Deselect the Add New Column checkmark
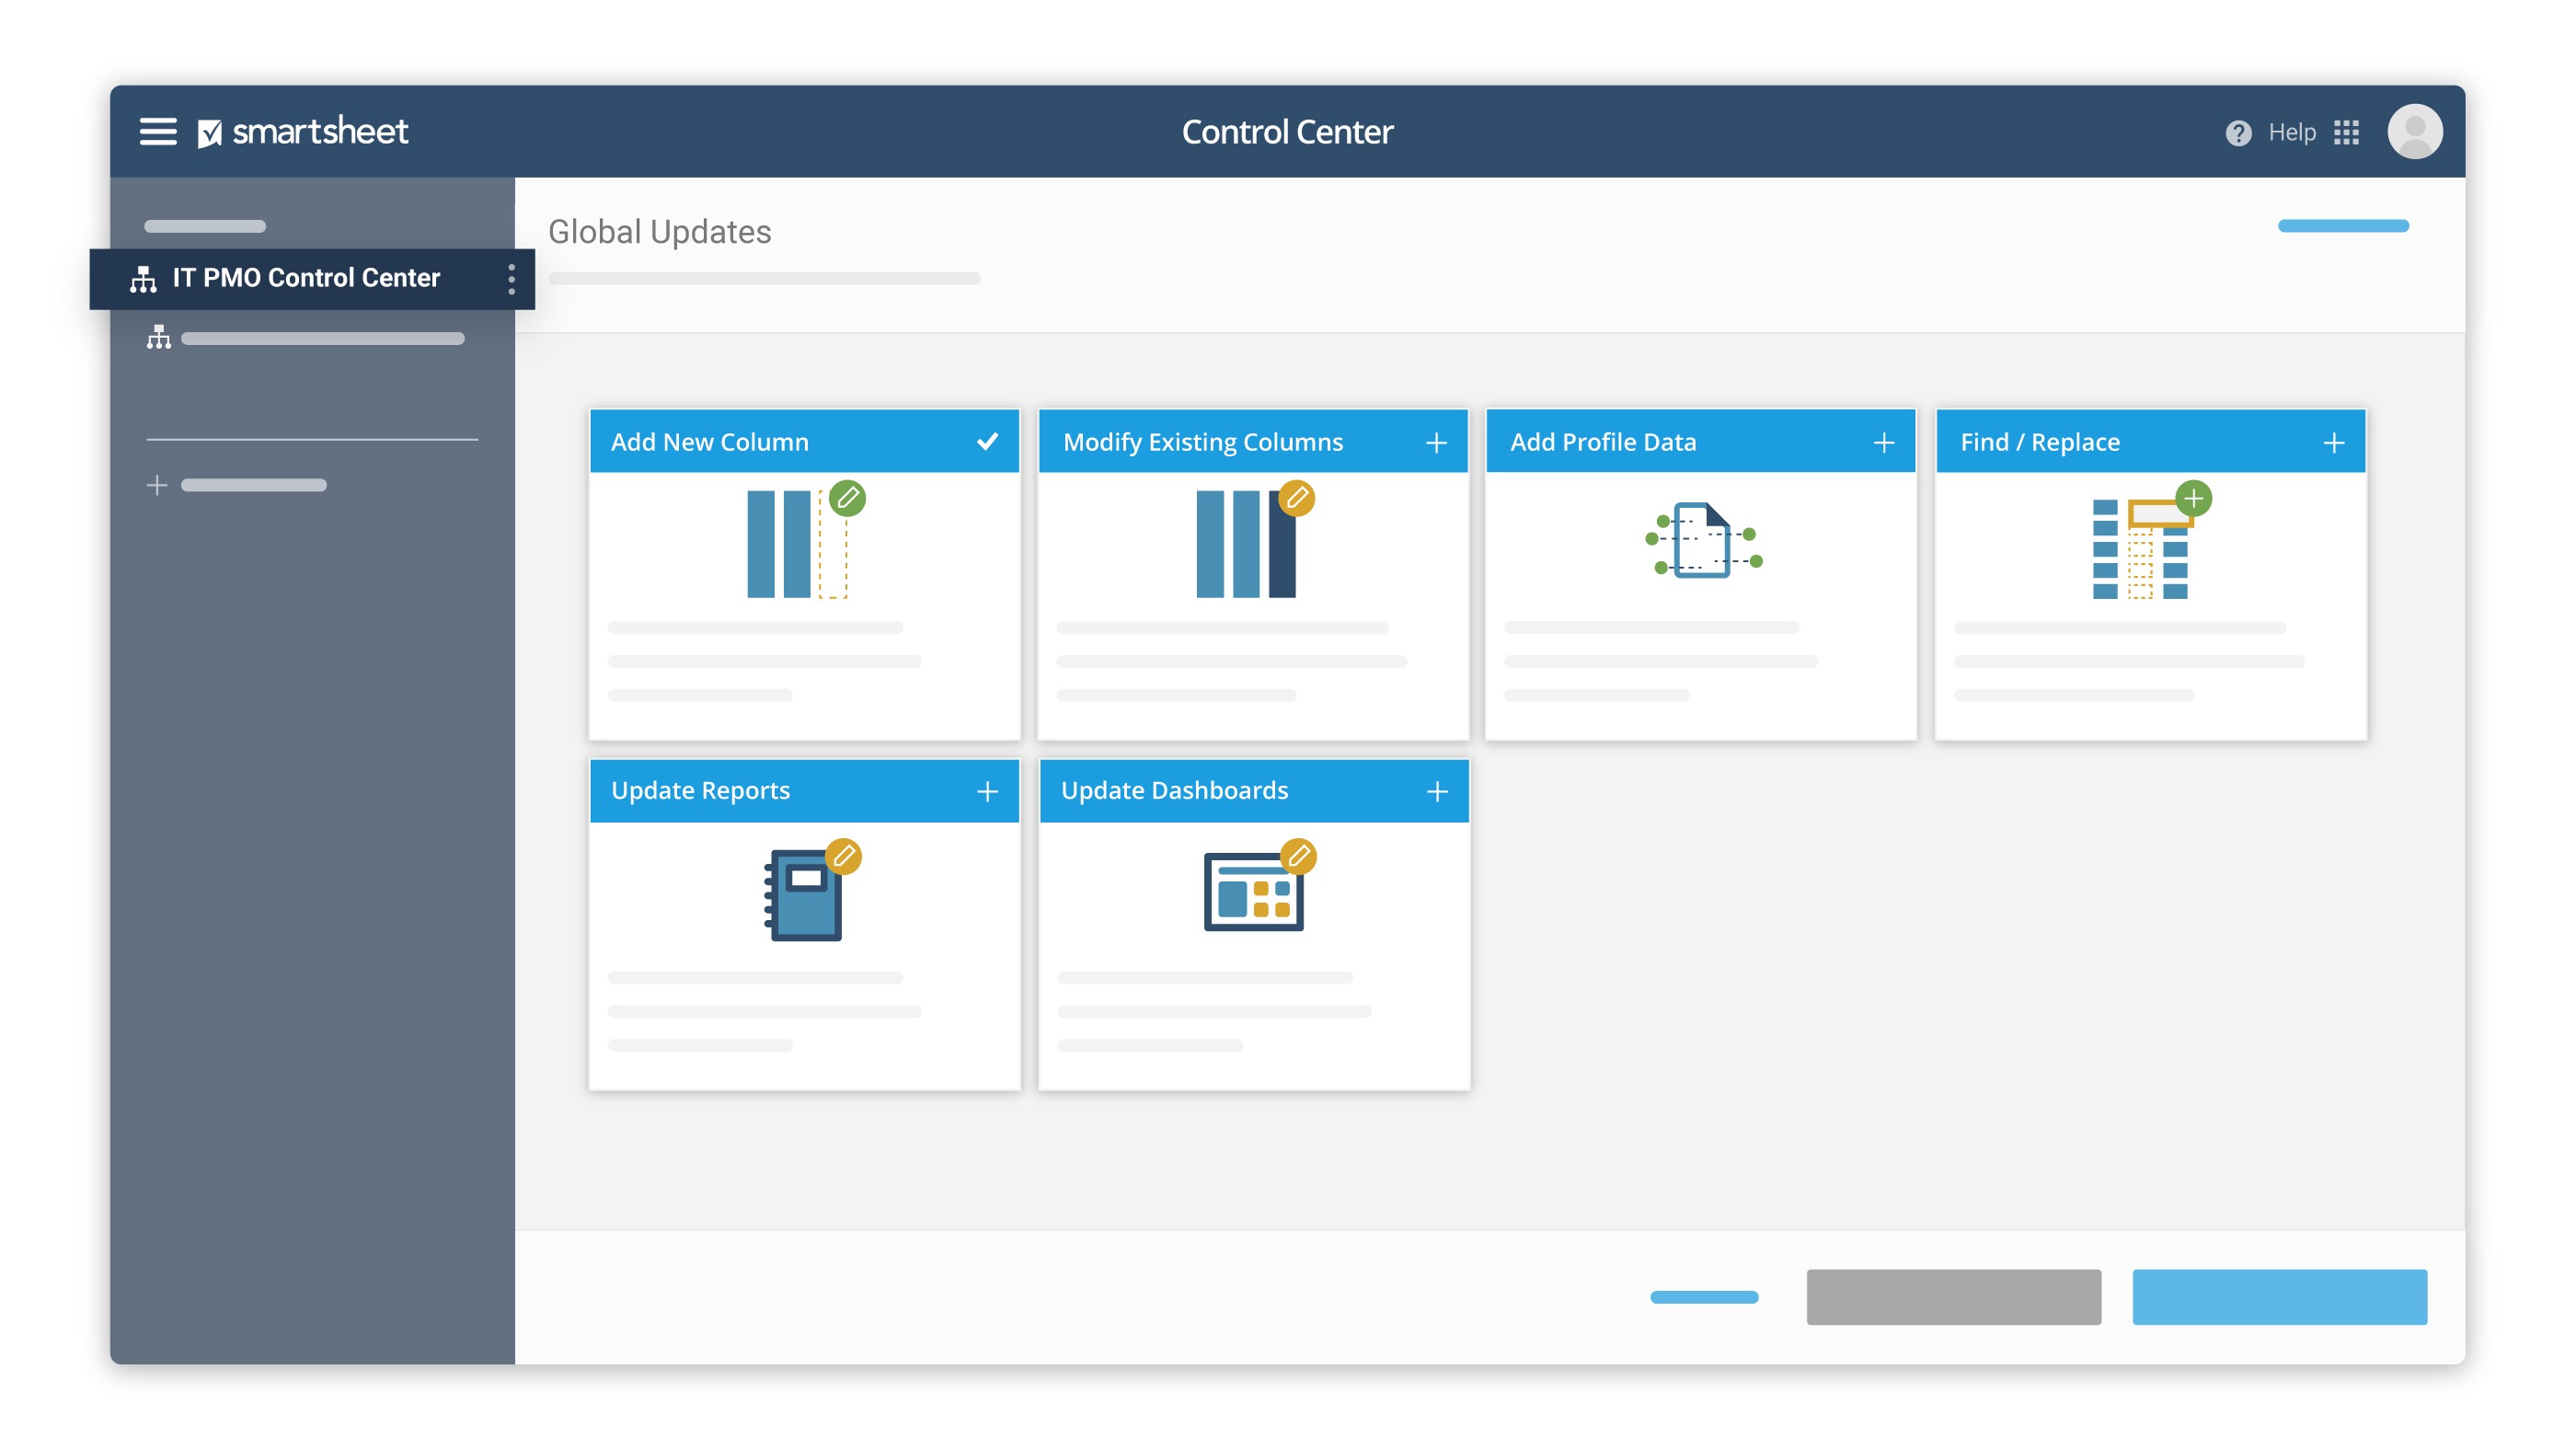 pos(987,441)
